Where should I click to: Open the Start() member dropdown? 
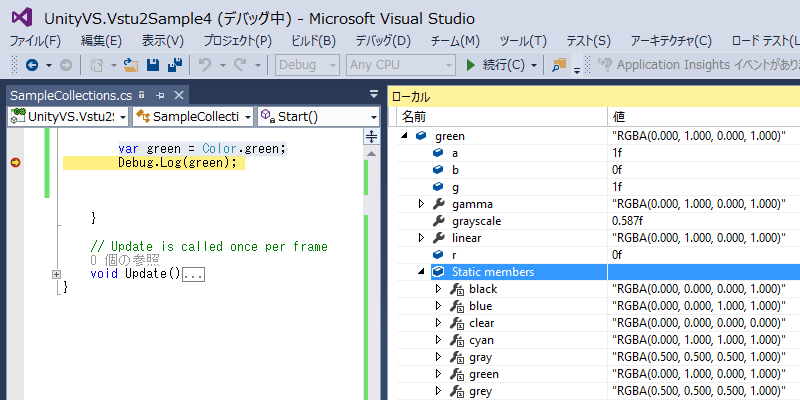(x=319, y=116)
